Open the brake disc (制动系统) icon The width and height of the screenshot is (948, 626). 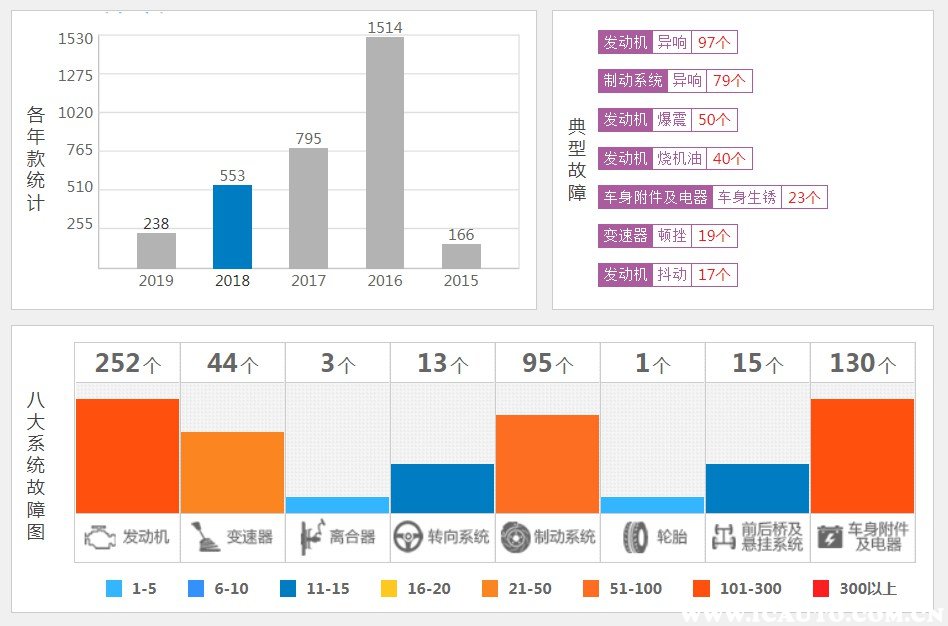point(515,537)
